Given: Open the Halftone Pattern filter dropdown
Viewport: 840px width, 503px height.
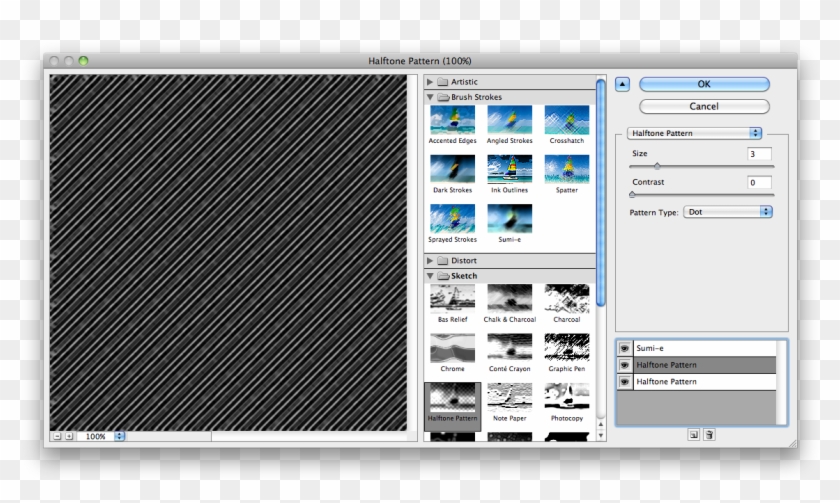Looking at the screenshot, I should [x=694, y=133].
